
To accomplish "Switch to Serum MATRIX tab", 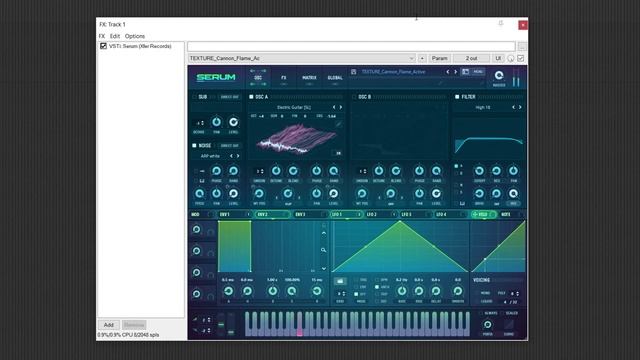I will (309, 78).
